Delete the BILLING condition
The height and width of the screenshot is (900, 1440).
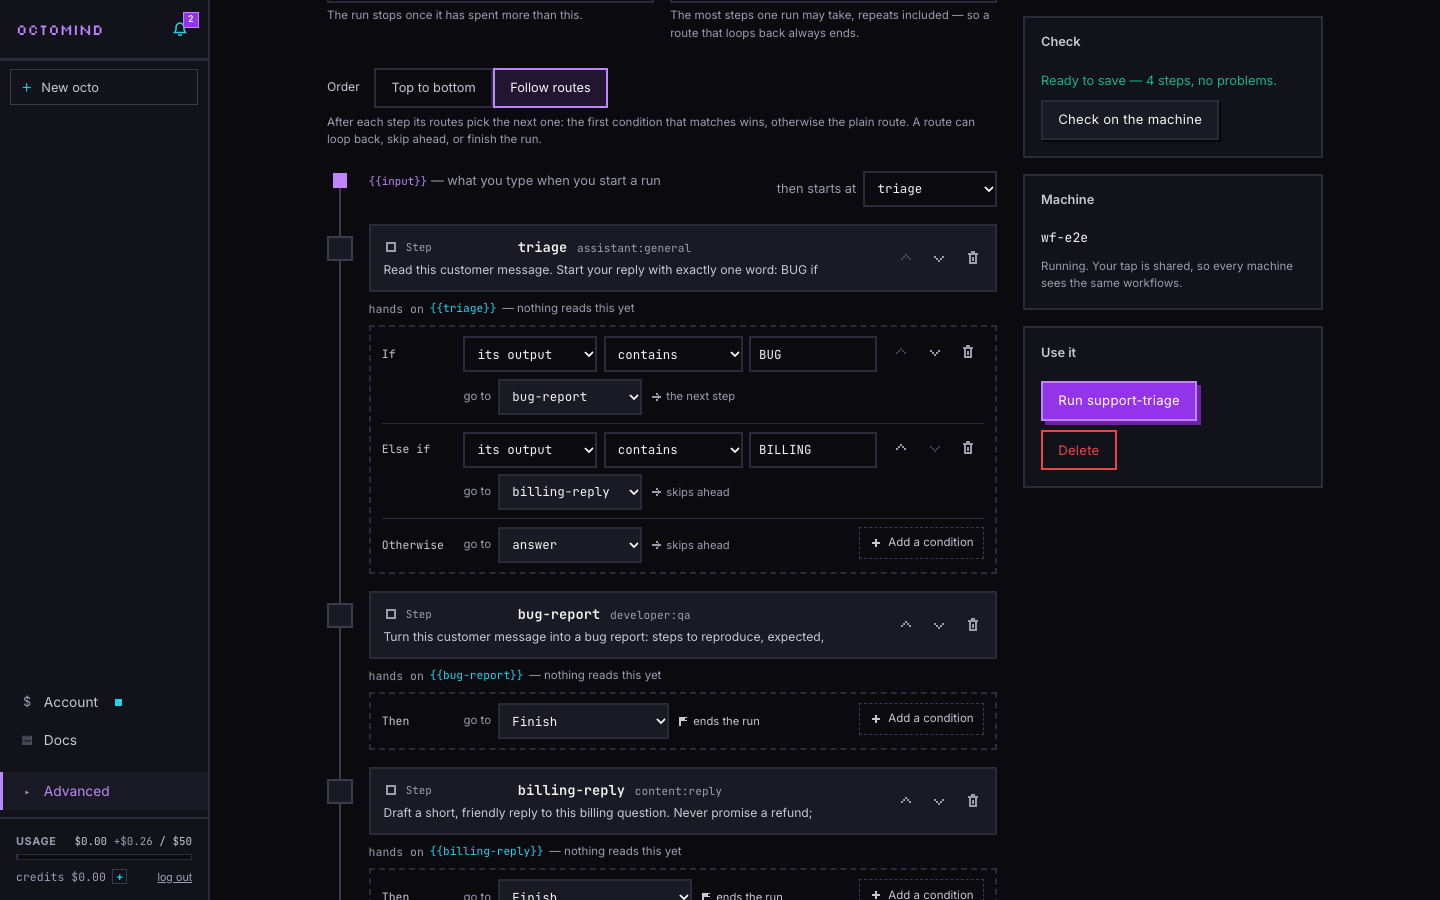(968, 448)
